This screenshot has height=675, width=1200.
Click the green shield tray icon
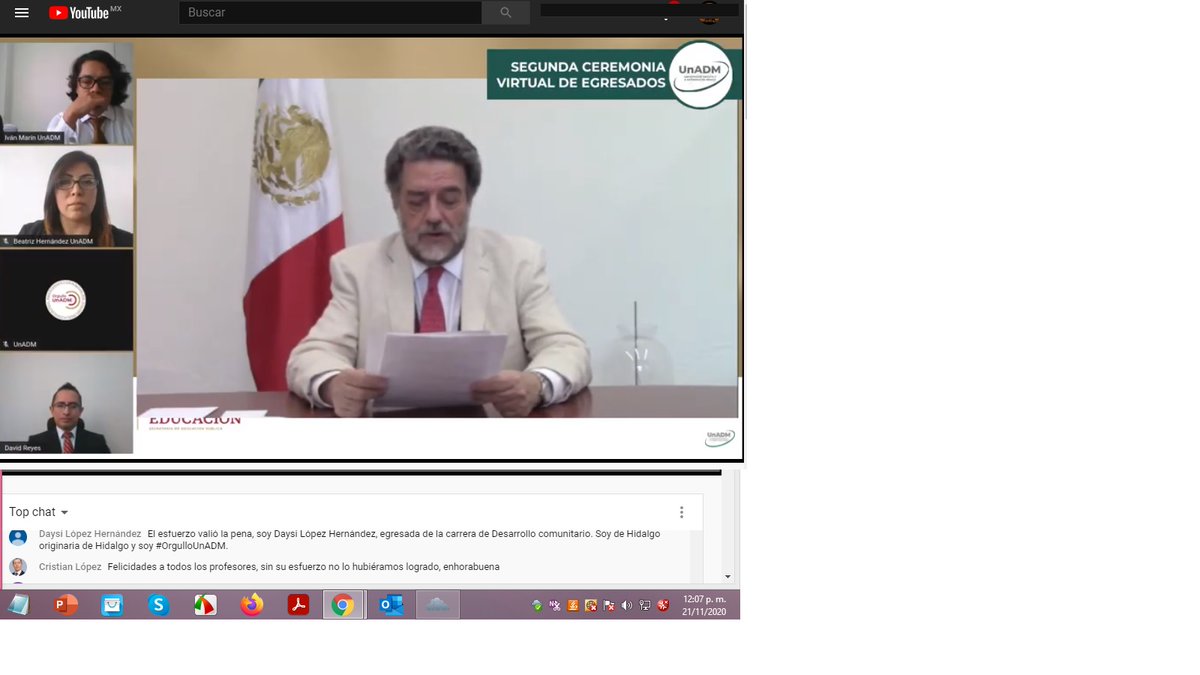[537, 605]
